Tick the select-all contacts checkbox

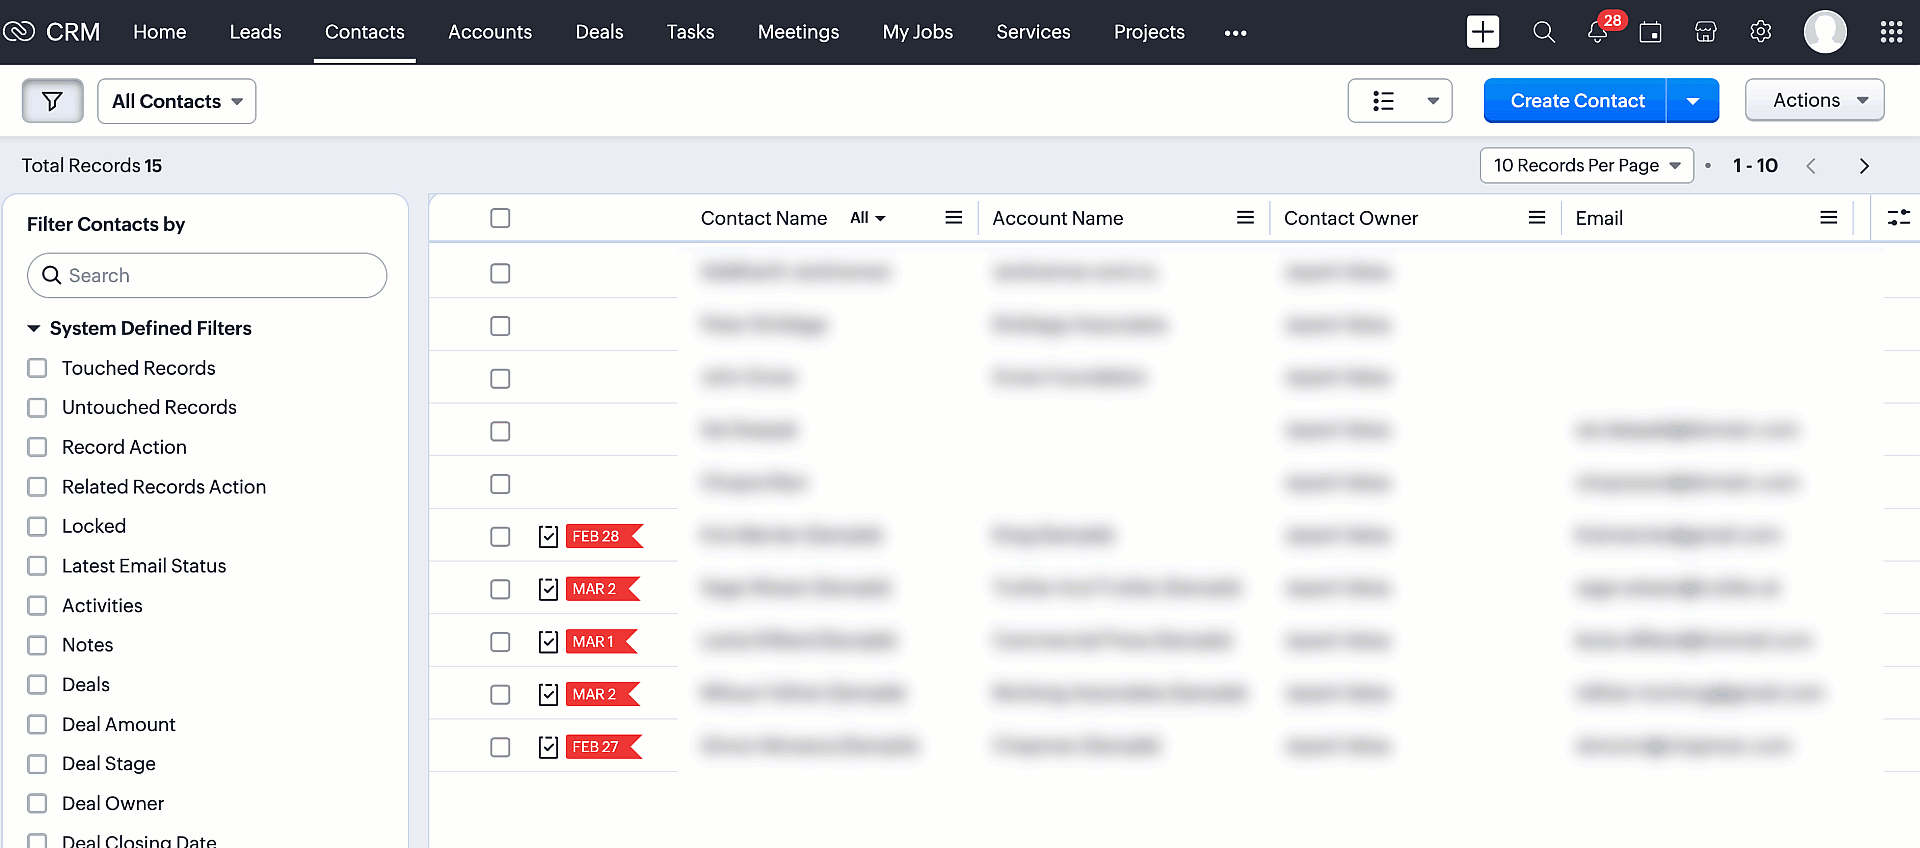pos(500,218)
